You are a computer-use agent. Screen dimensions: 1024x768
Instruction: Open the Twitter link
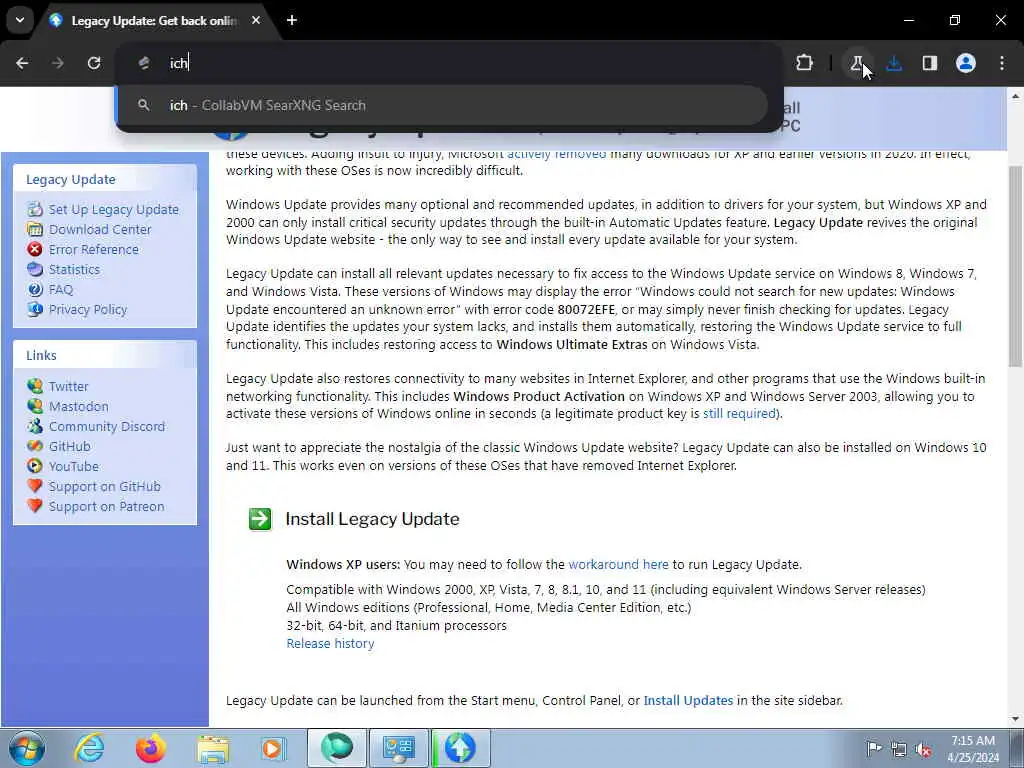pyautogui.click(x=69, y=387)
